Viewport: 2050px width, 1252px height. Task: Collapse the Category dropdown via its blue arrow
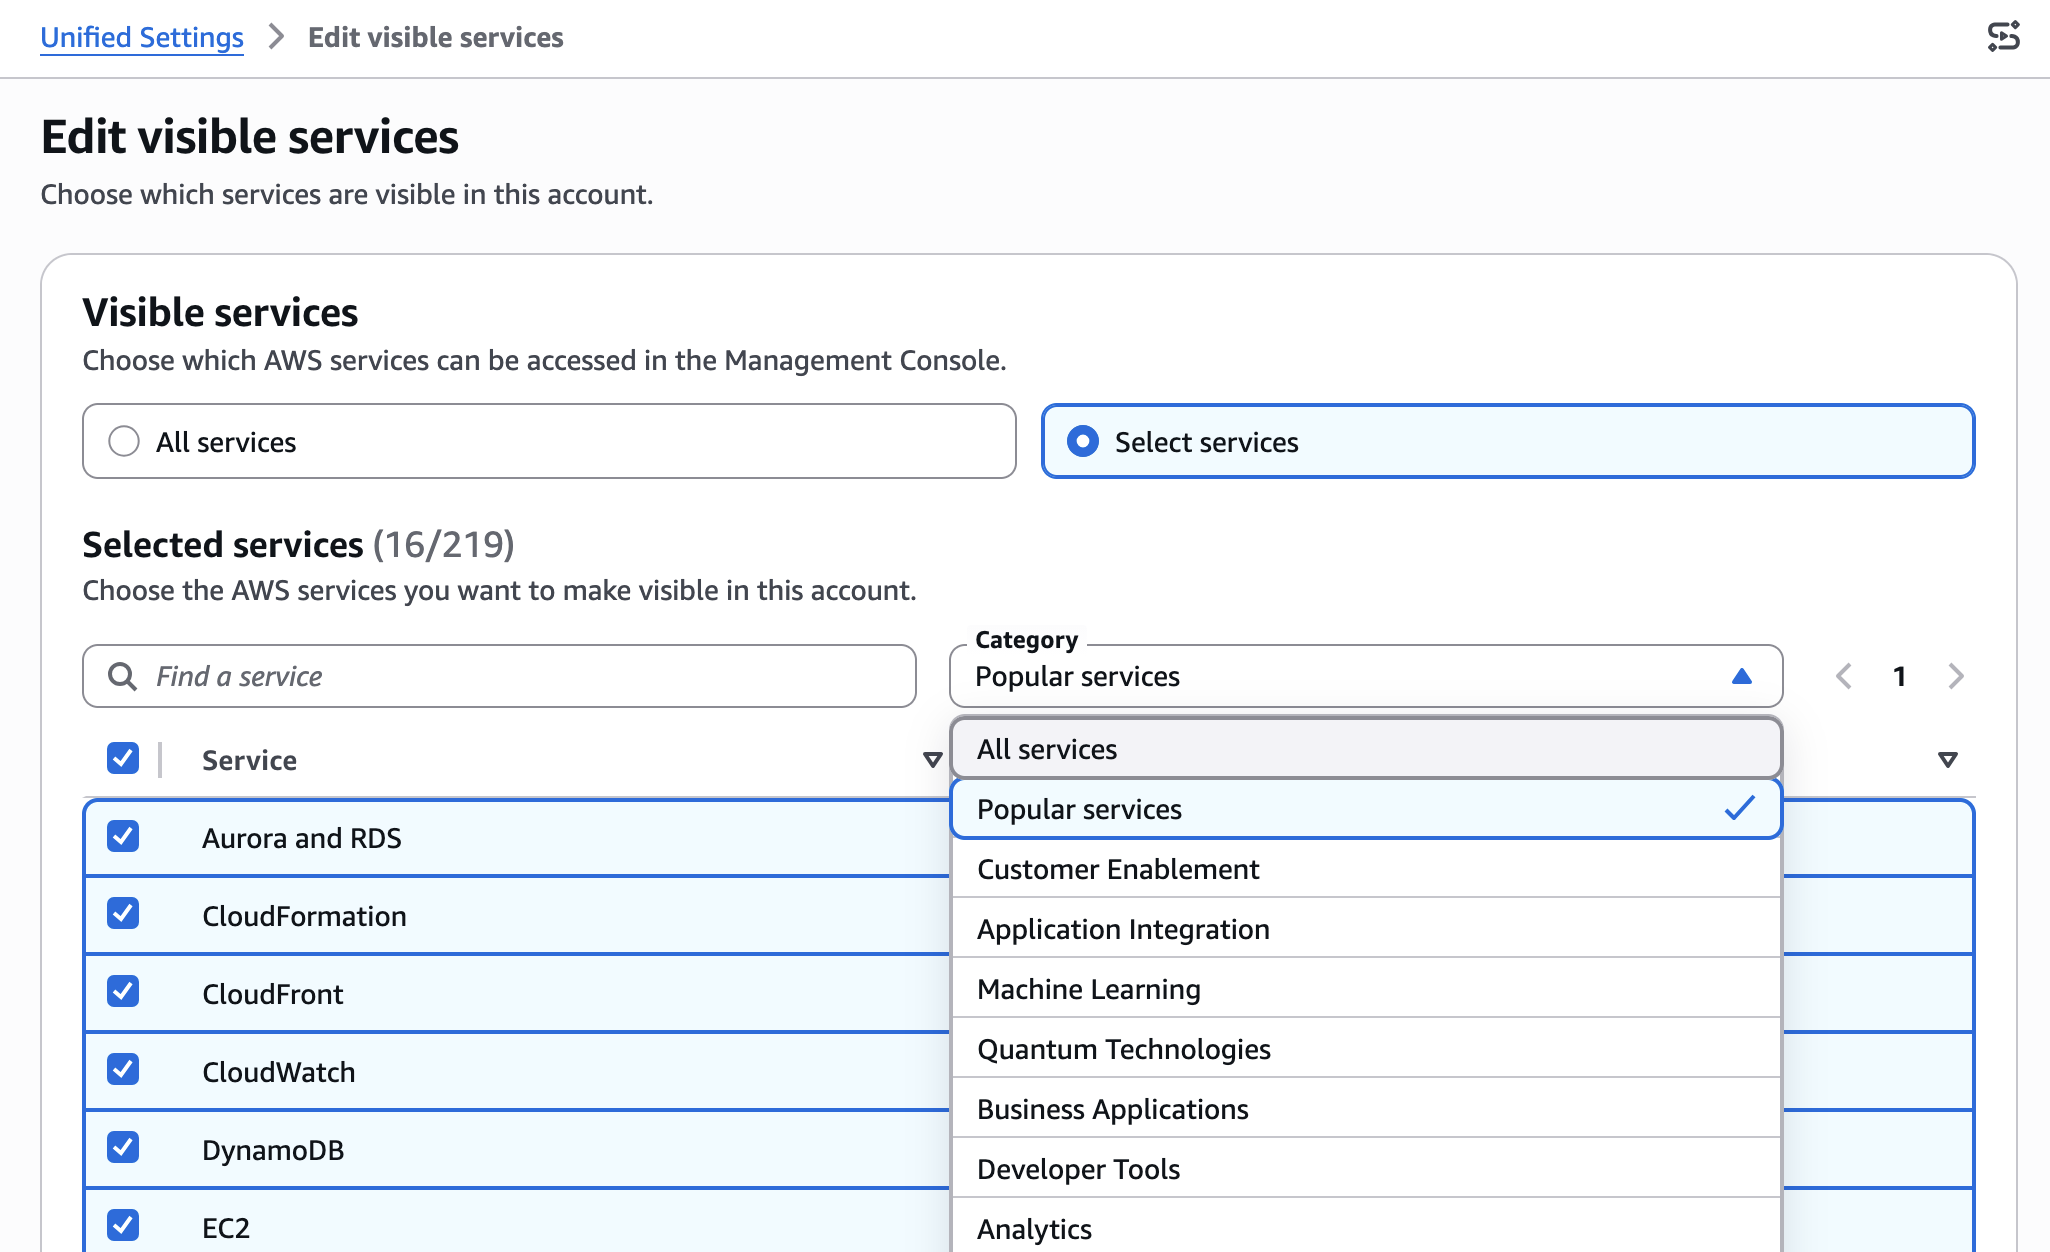(1741, 677)
